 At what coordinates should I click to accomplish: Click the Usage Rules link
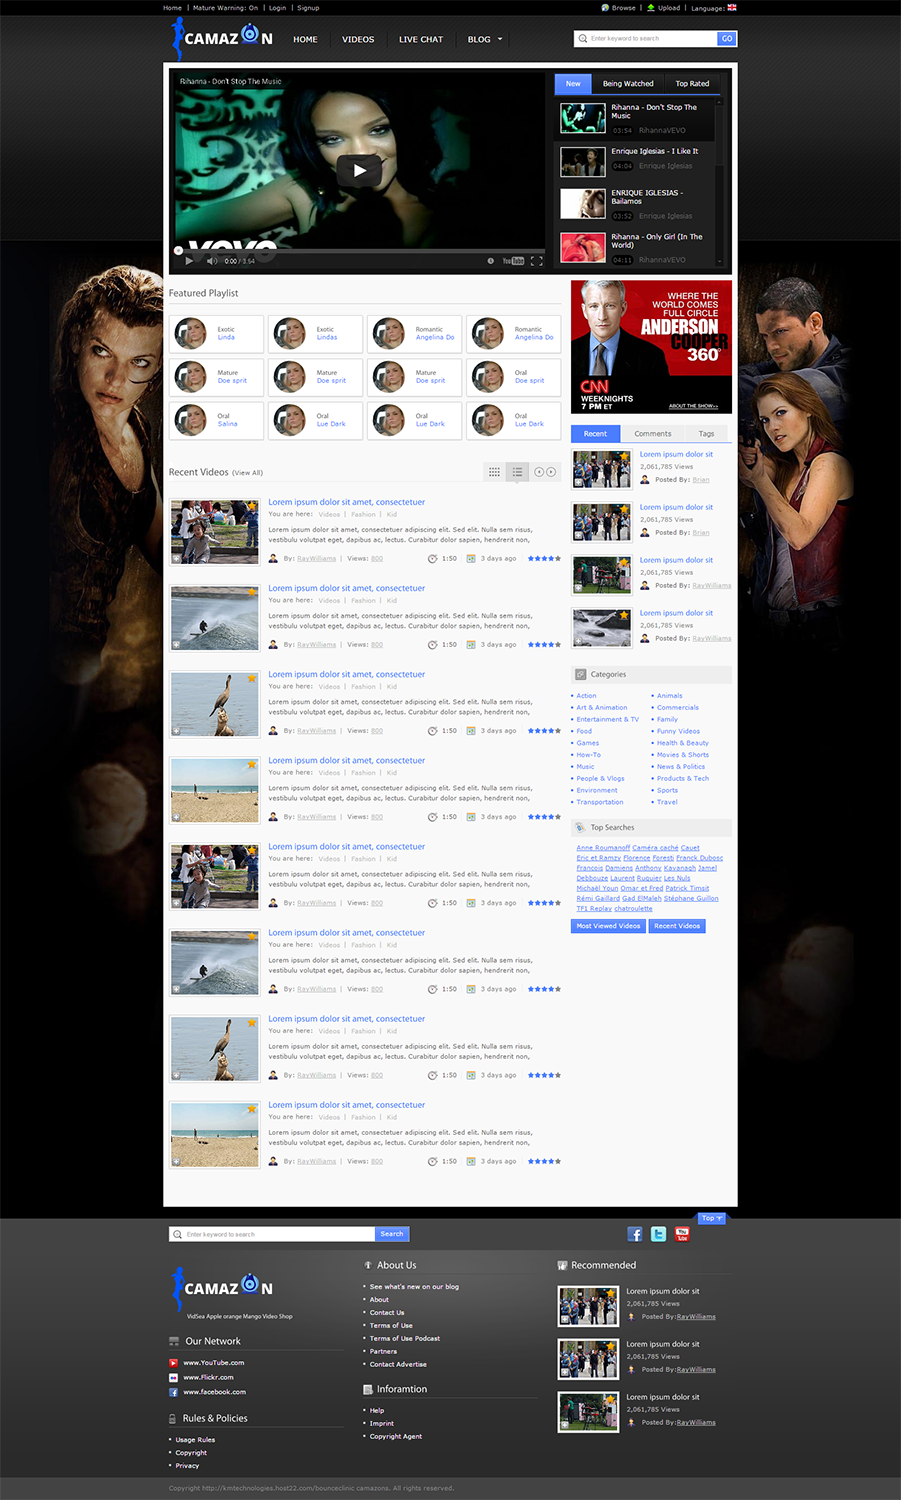click(195, 1440)
